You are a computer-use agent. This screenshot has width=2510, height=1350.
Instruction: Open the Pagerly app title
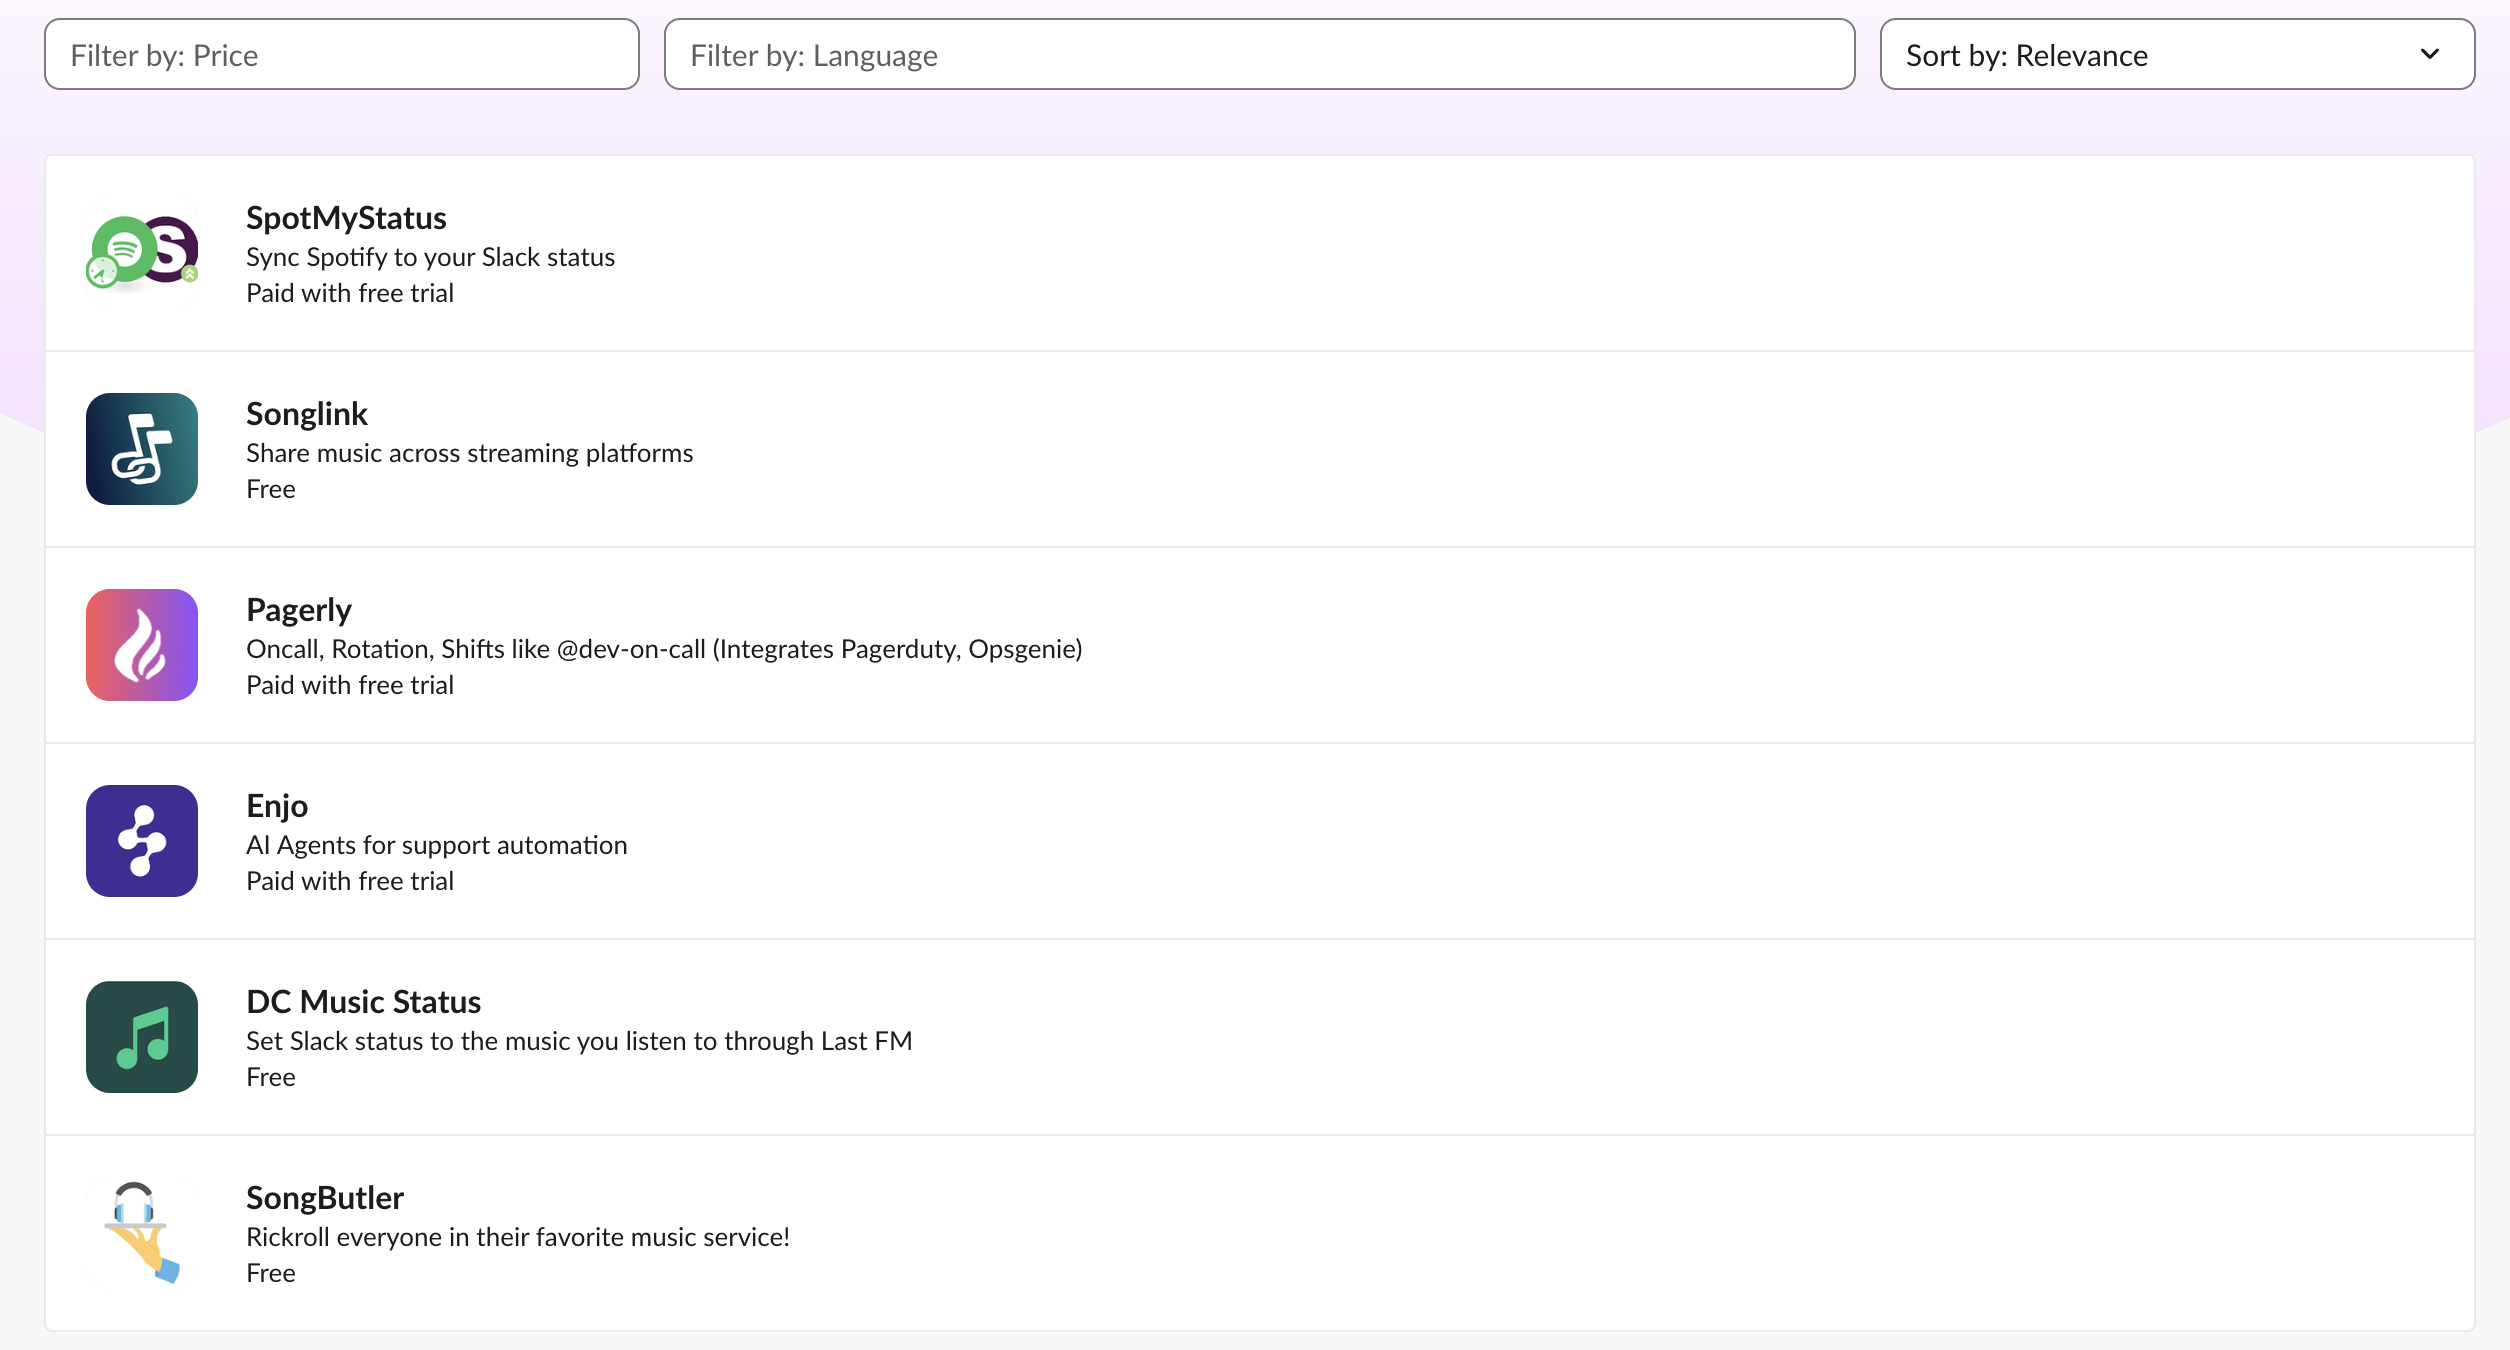click(299, 610)
